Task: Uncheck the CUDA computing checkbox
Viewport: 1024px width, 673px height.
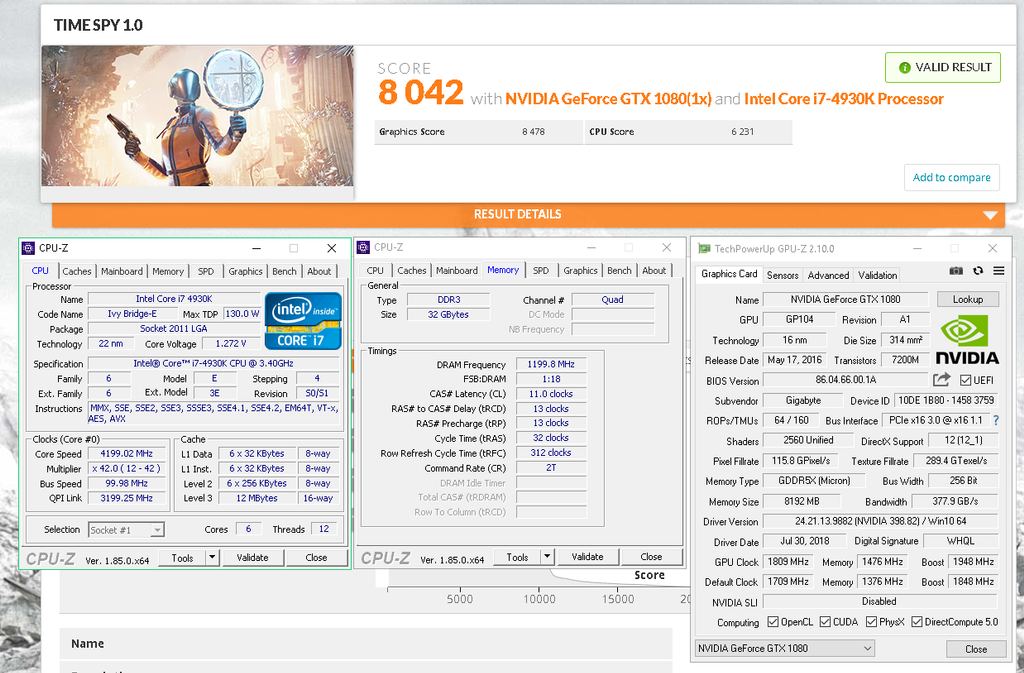Action: [826, 621]
